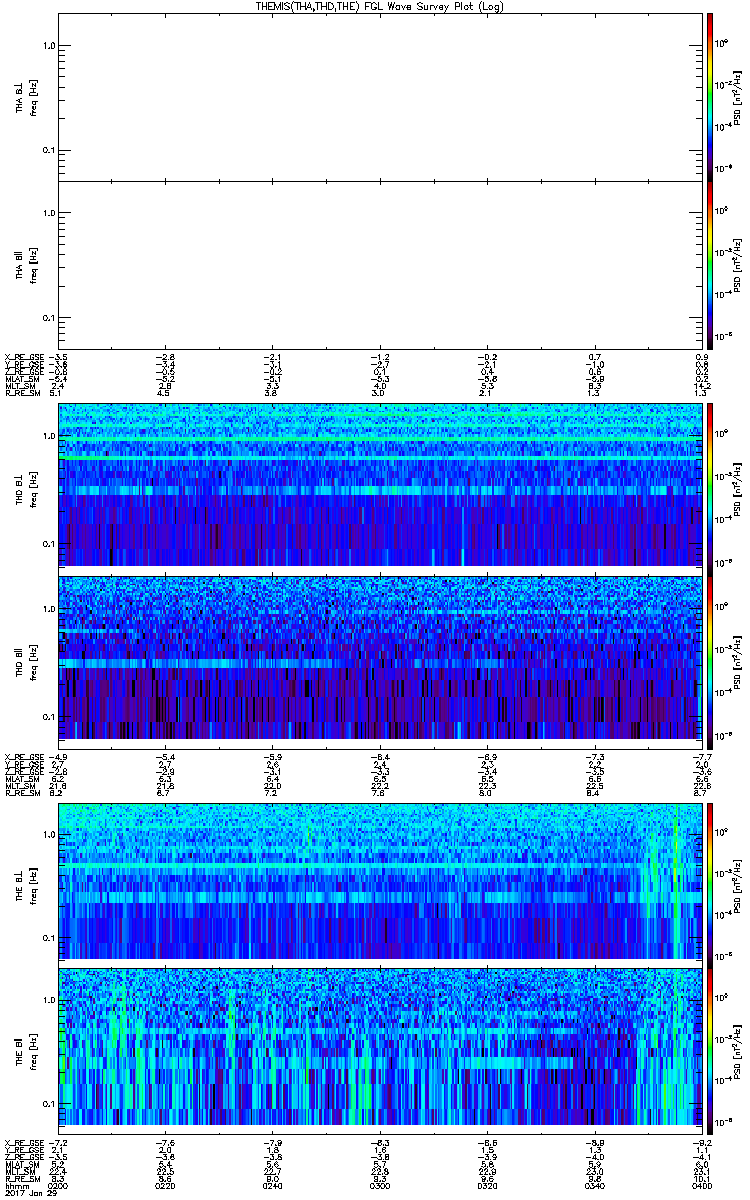Click the 0300 time tick label
Image resolution: width=750 pixels, height=1200 pixels.
[x=380, y=1185]
